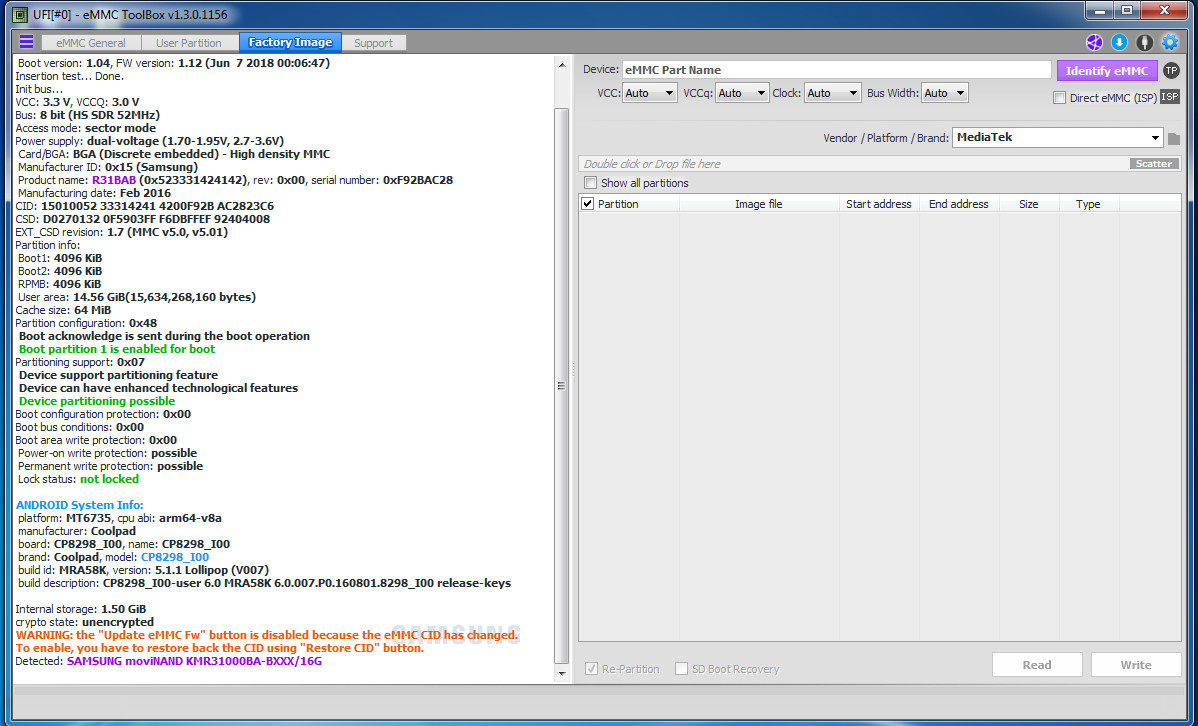This screenshot has width=1198, height=726.
Task: Click 'Device partitioning possible' line
Action: pyautogui.click(x=97, y=401)
